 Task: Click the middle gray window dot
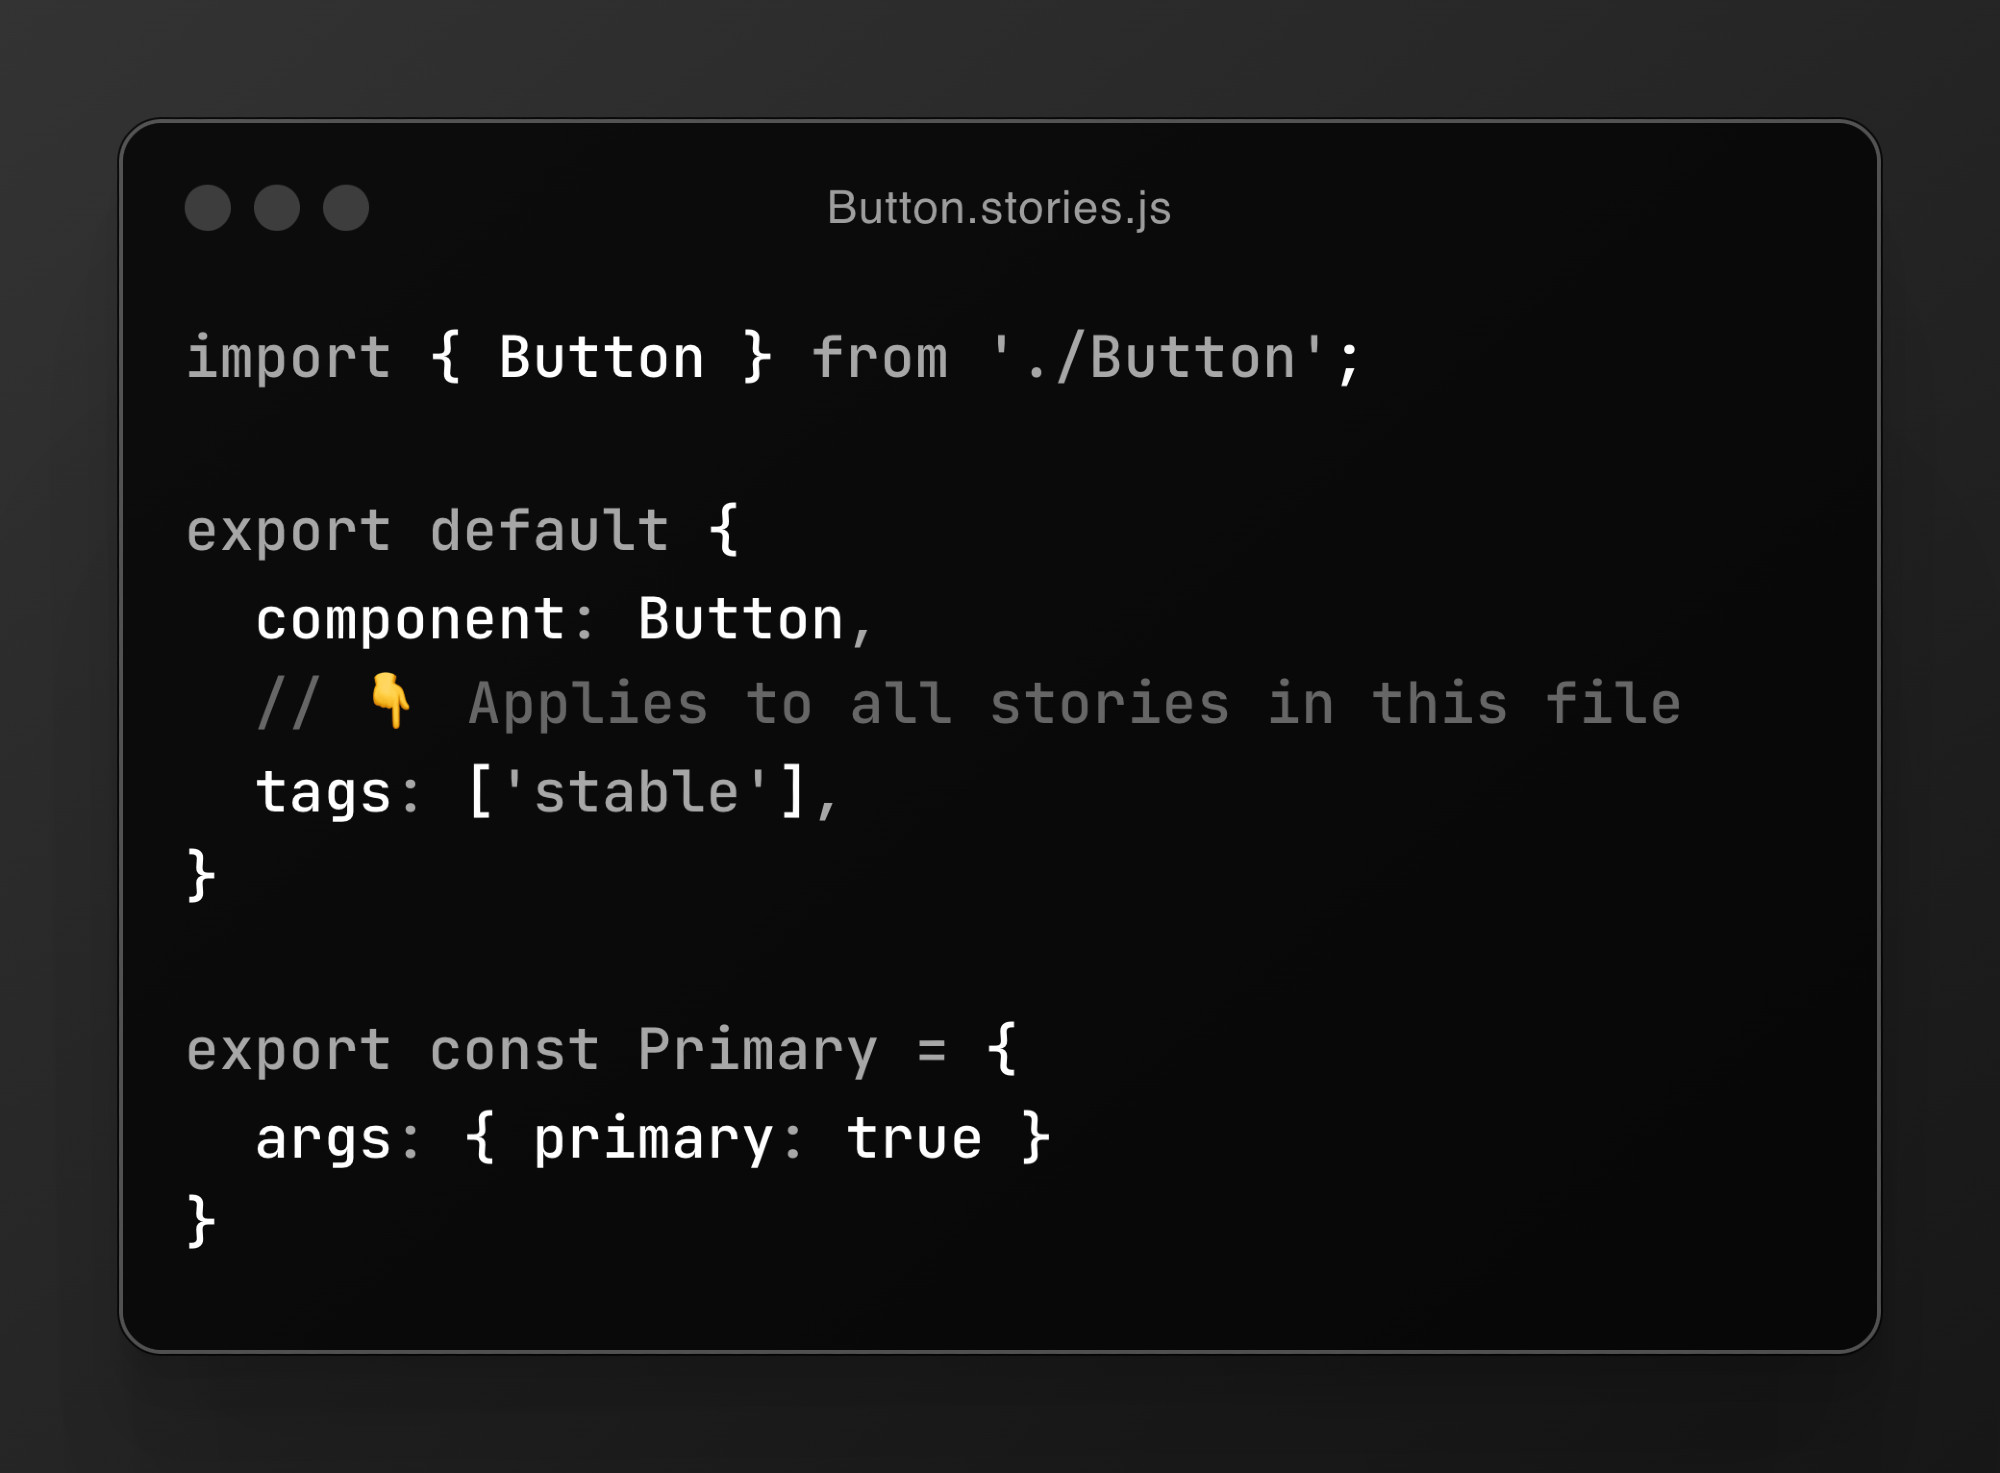(277, 208)
